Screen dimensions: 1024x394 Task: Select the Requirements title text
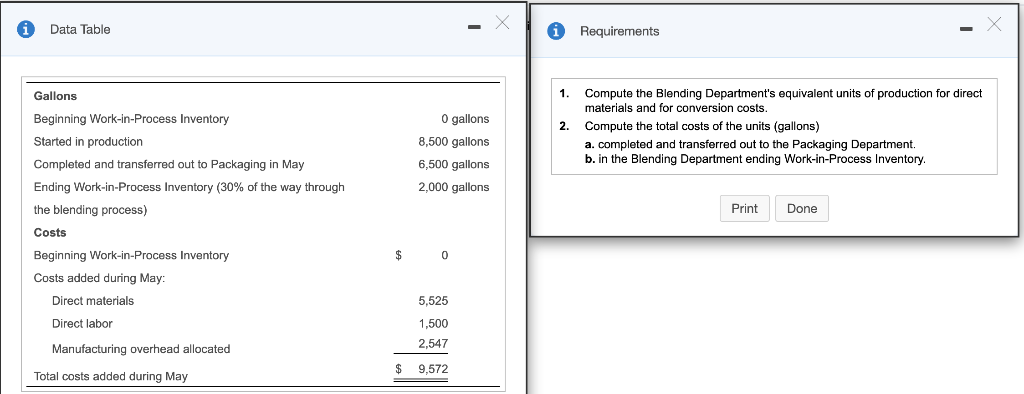click(620, 31)
